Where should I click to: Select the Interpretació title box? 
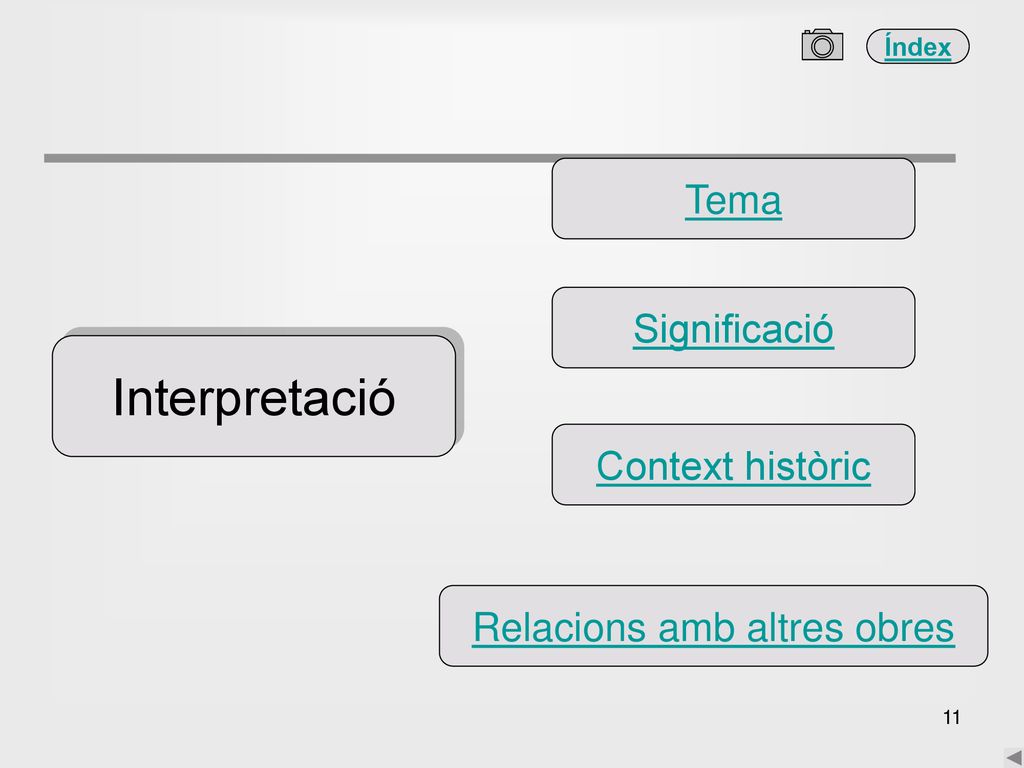coord(254,396)
